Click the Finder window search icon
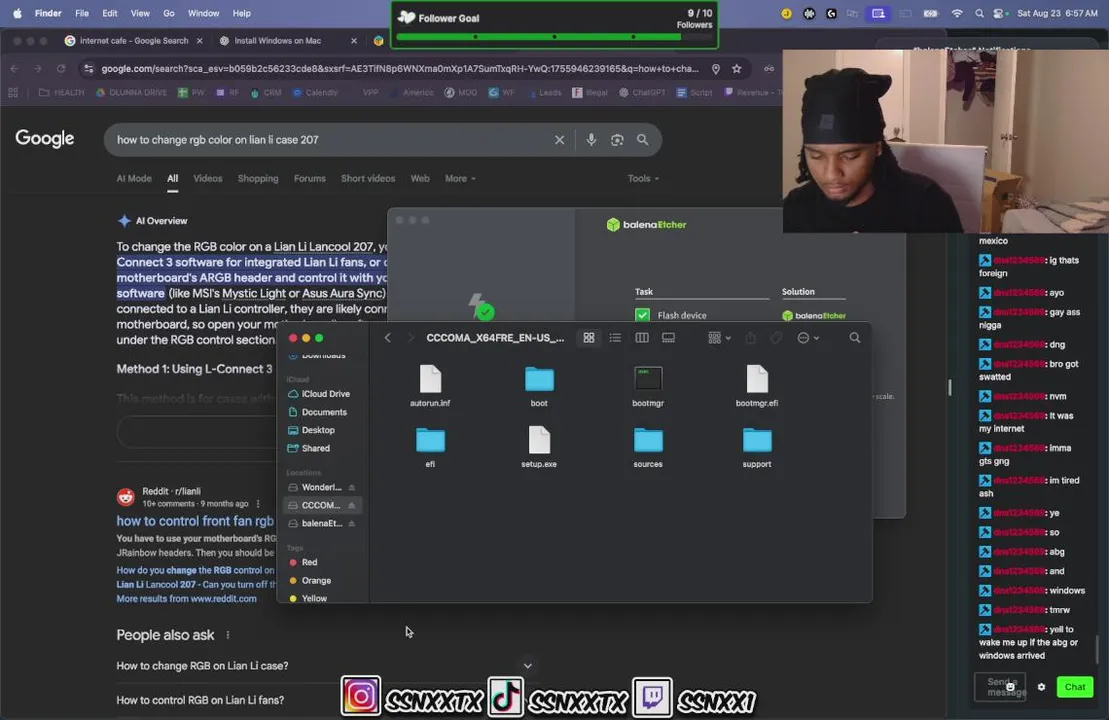This screenshot has height=720, width=1109. pyautogui.click(x=854, y=338)
